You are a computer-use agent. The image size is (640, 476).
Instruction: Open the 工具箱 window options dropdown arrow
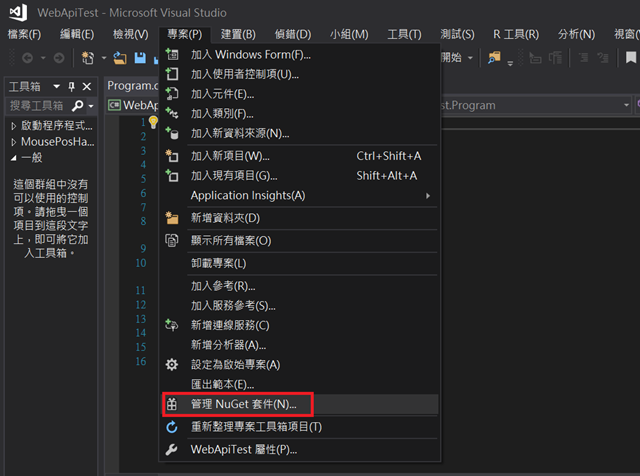[56, 87]
